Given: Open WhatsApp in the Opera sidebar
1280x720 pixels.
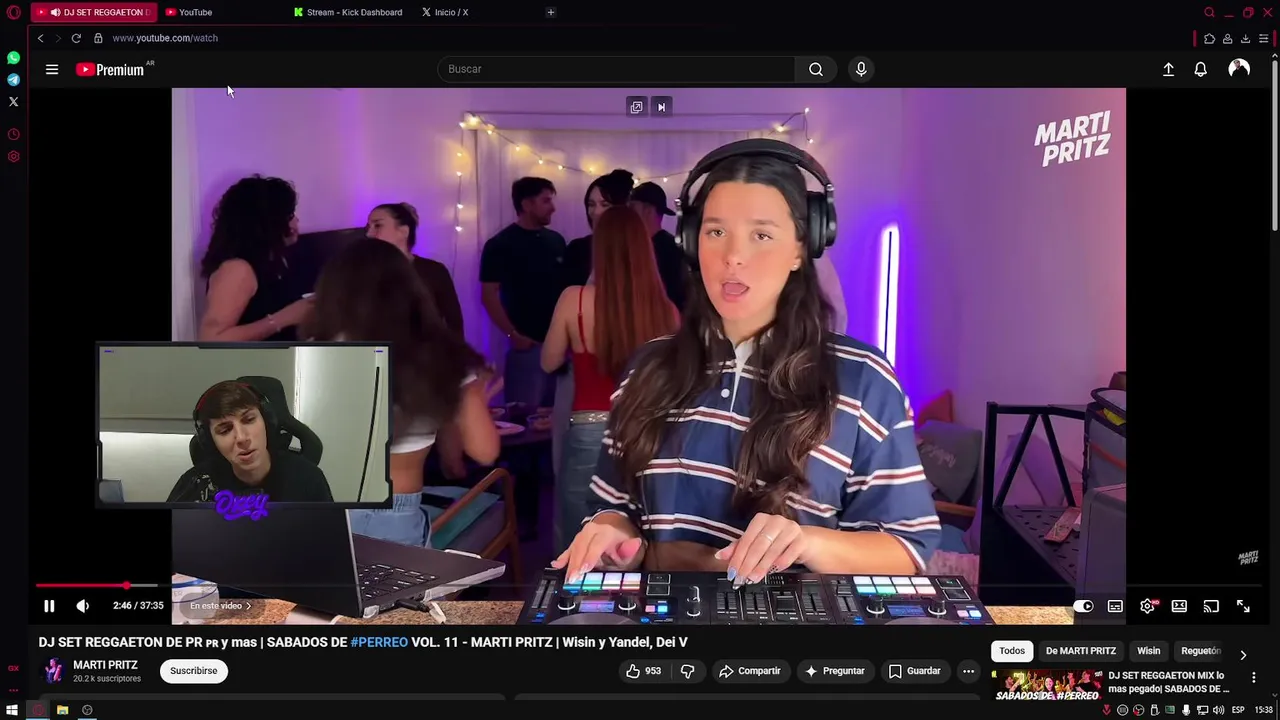Looking at the screenshot, I should [x=13, y=58].
